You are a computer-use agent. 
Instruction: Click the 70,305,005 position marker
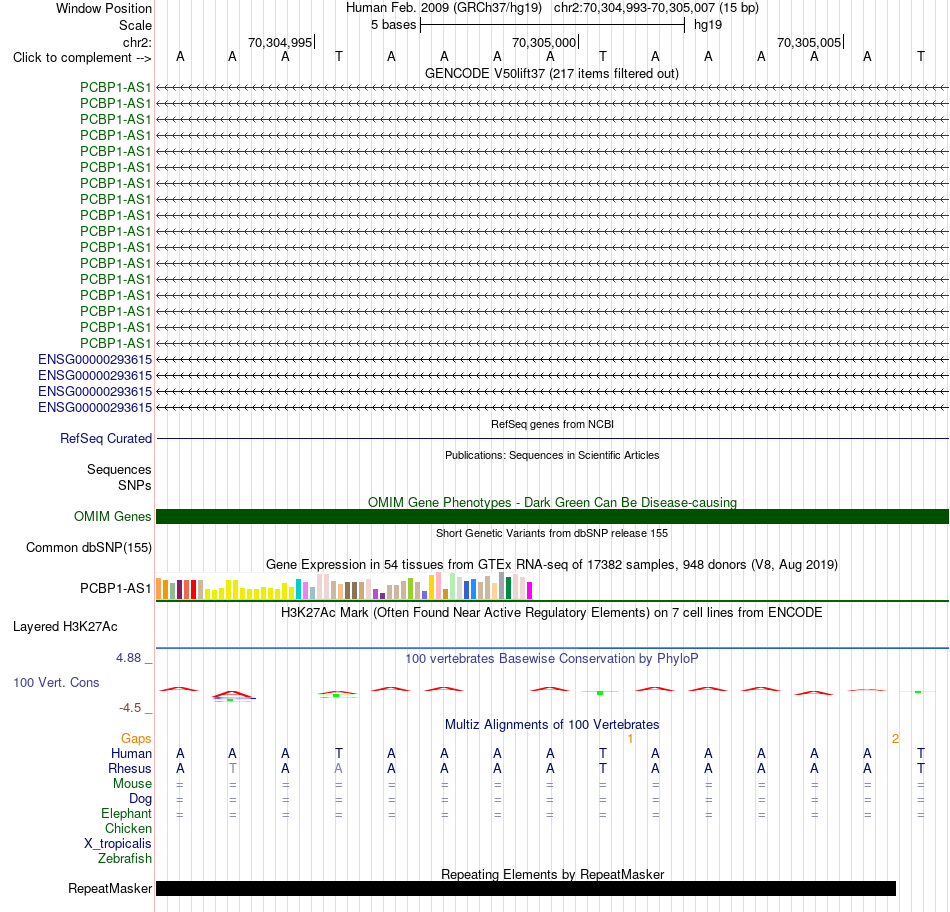point(809,42)
